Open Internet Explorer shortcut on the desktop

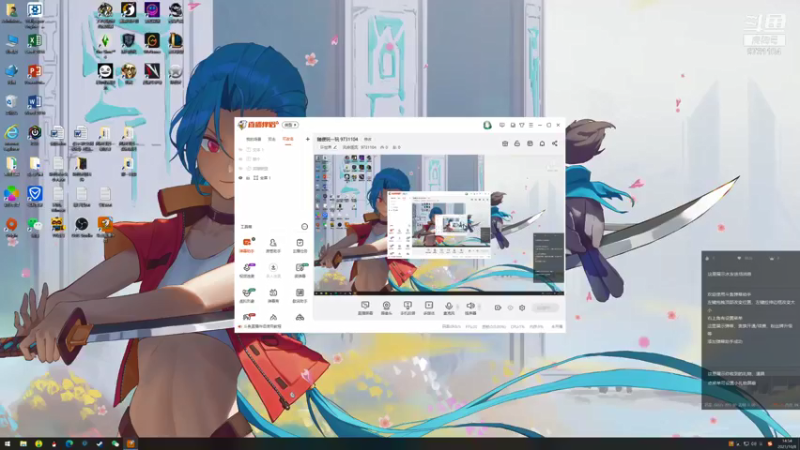pyautogui.click(x=11, y=136)
